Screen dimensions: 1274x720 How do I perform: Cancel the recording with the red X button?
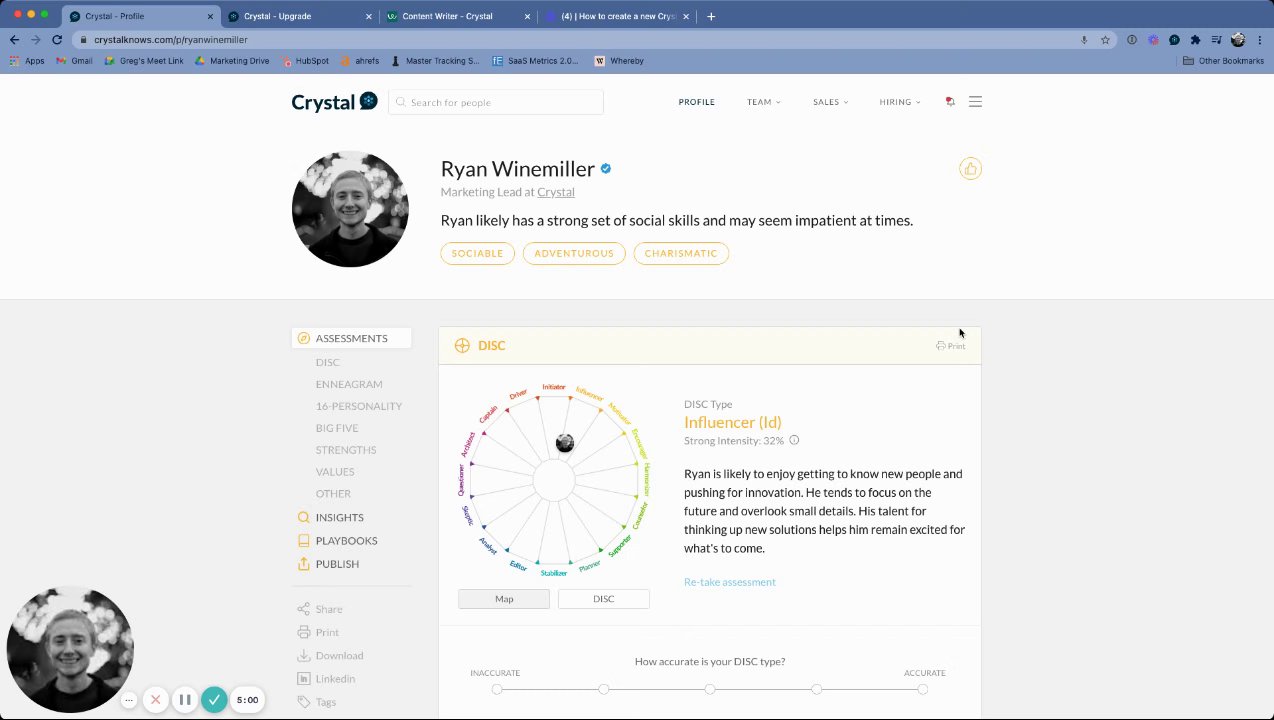tap(155, 700)
